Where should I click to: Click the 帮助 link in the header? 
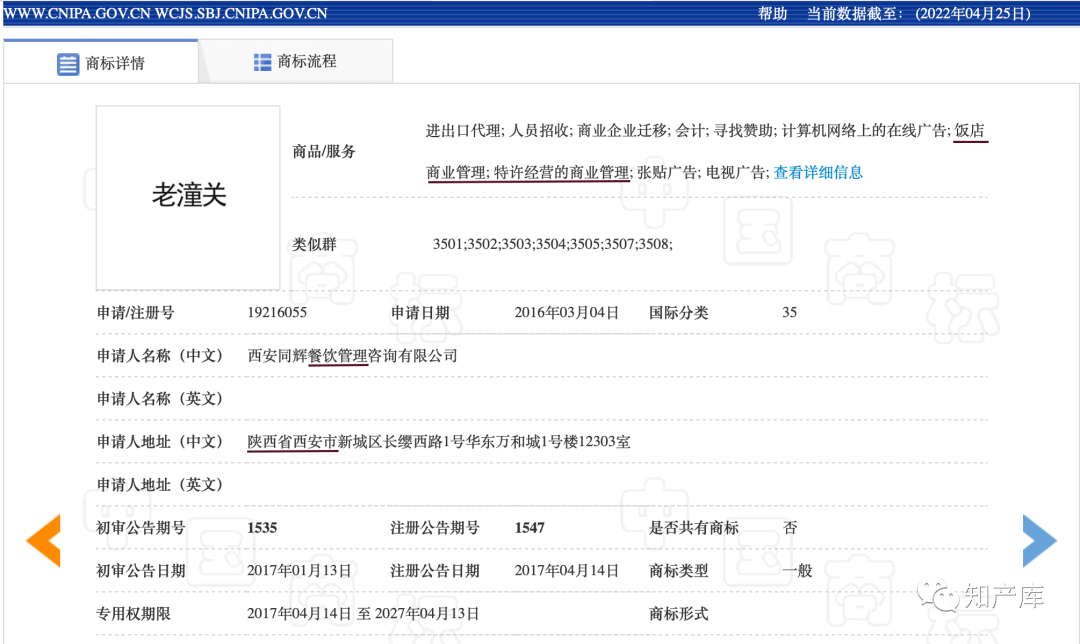pyautogui.click(x=772, y=13)
